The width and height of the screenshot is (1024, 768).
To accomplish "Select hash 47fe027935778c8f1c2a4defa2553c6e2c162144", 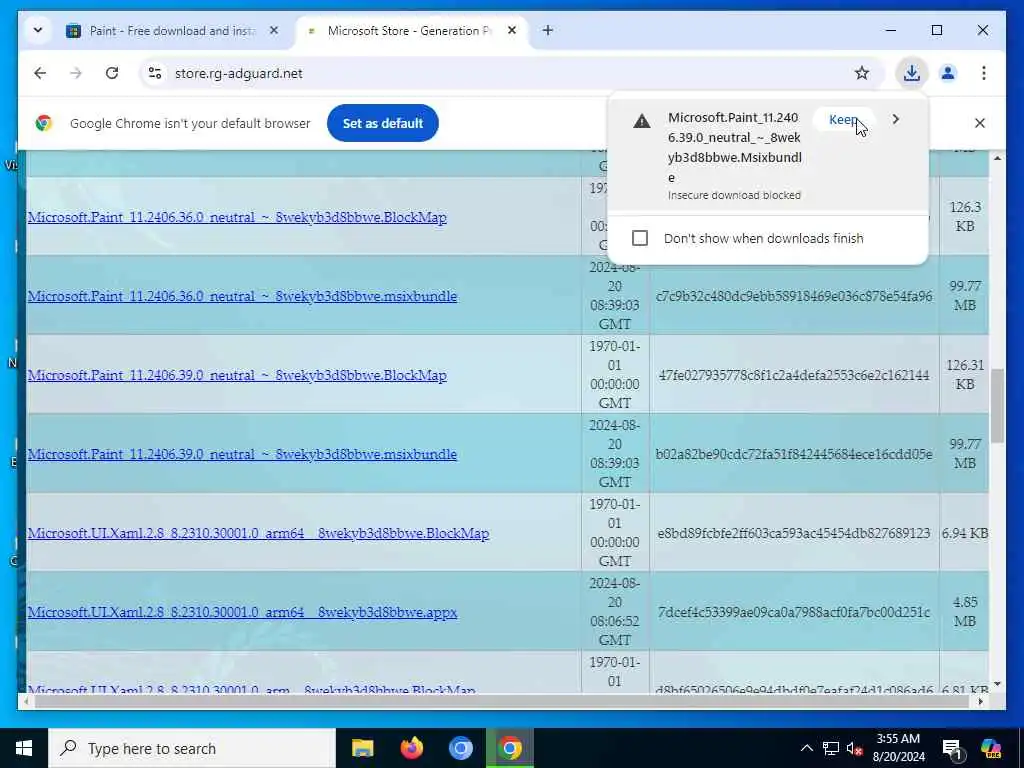I will [794, 376].
